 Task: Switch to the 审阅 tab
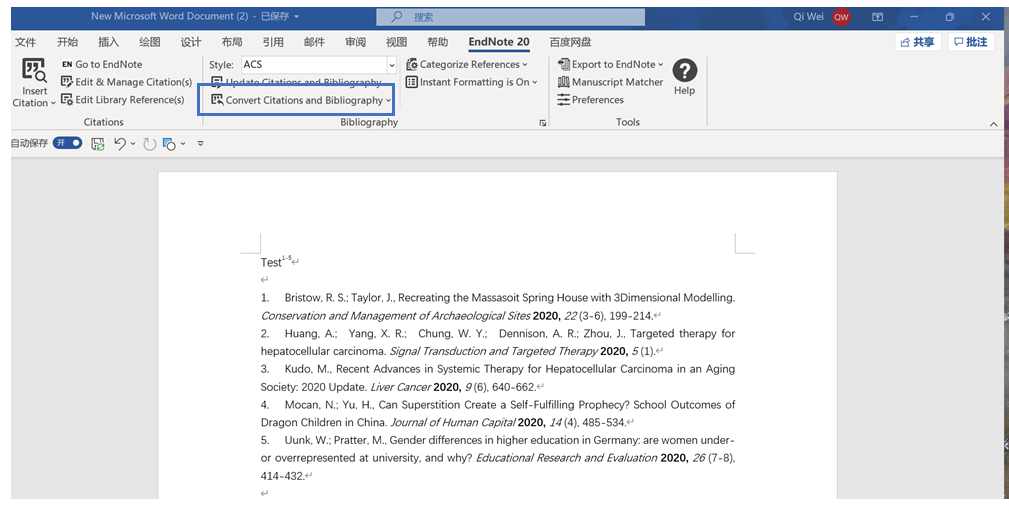[x=355, y=42]
